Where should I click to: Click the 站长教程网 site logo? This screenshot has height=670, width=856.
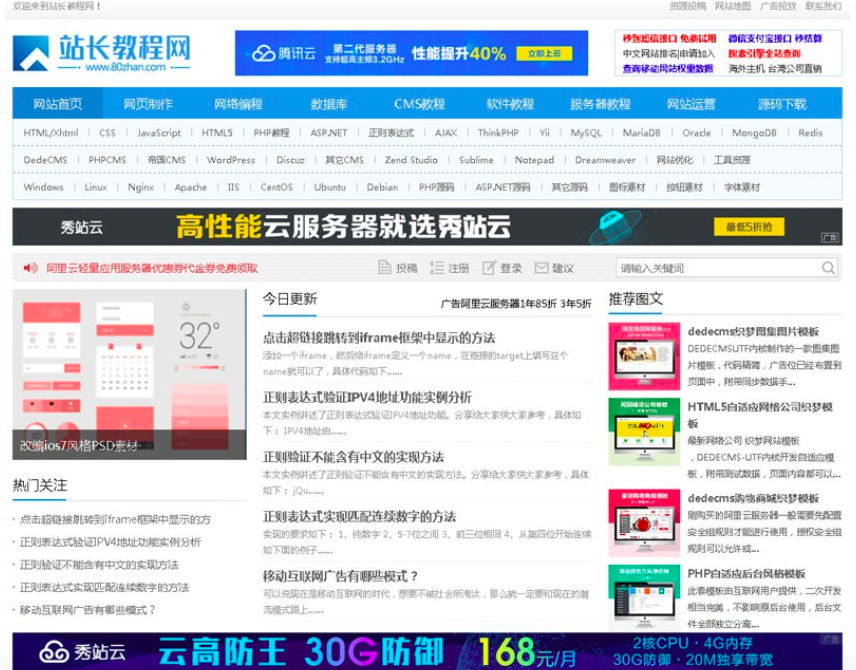[x=102, y=53]
